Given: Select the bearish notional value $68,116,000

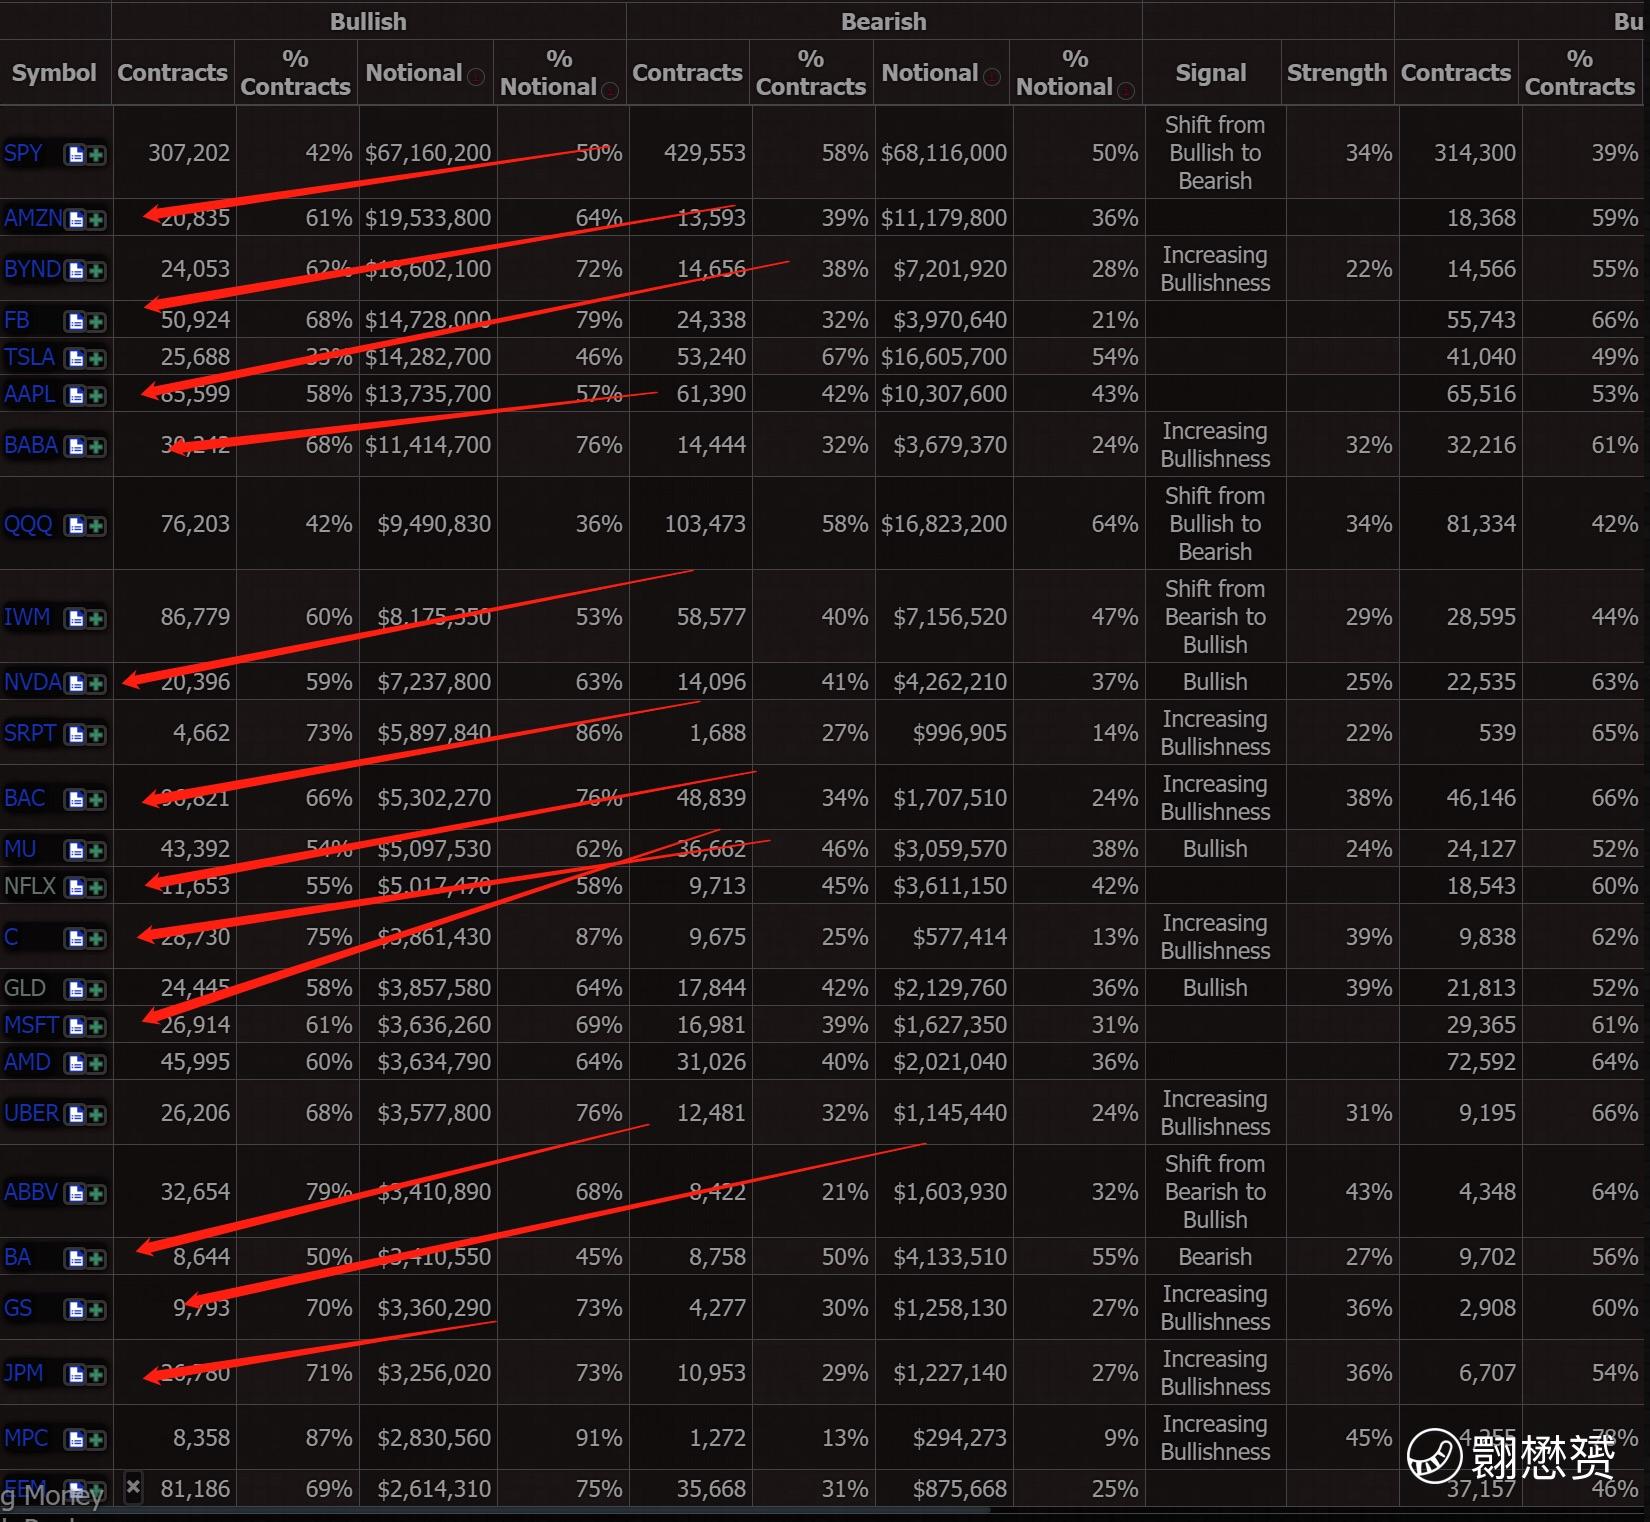Looking at the screenshot, I should (944, 153).
